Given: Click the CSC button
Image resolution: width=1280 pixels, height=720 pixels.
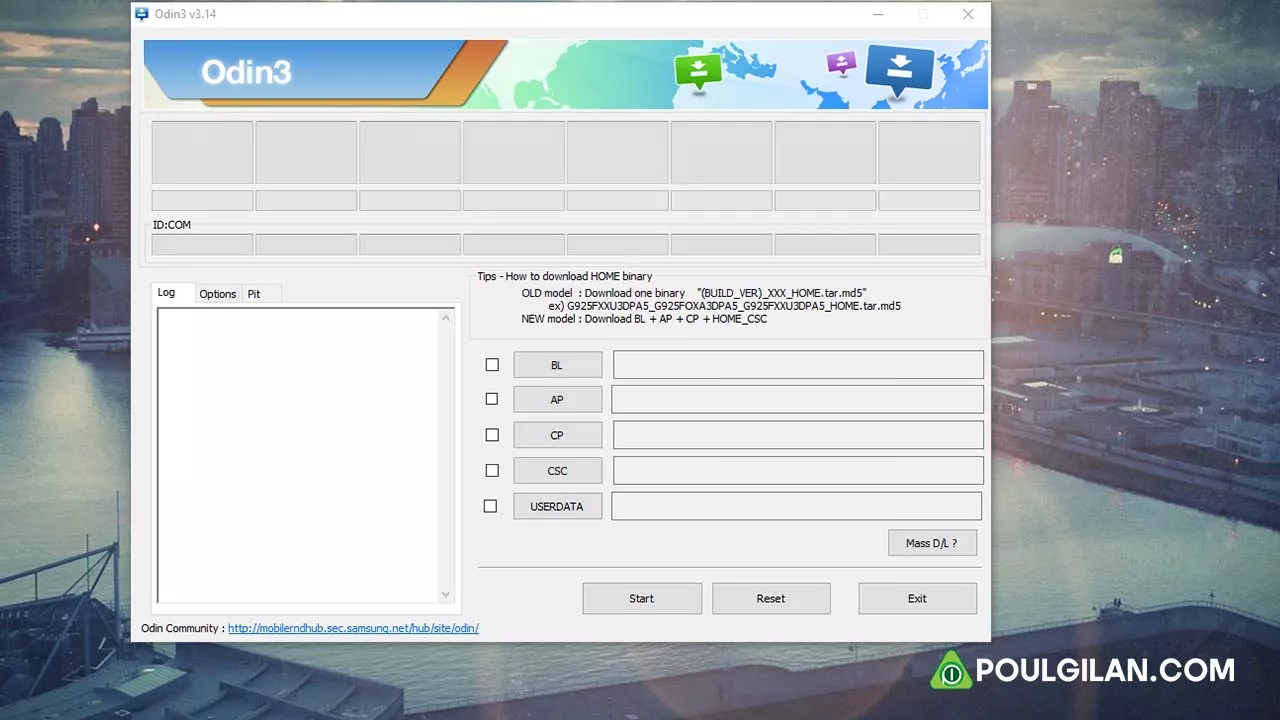Looking at the screenshot, I should coord(558,470).
